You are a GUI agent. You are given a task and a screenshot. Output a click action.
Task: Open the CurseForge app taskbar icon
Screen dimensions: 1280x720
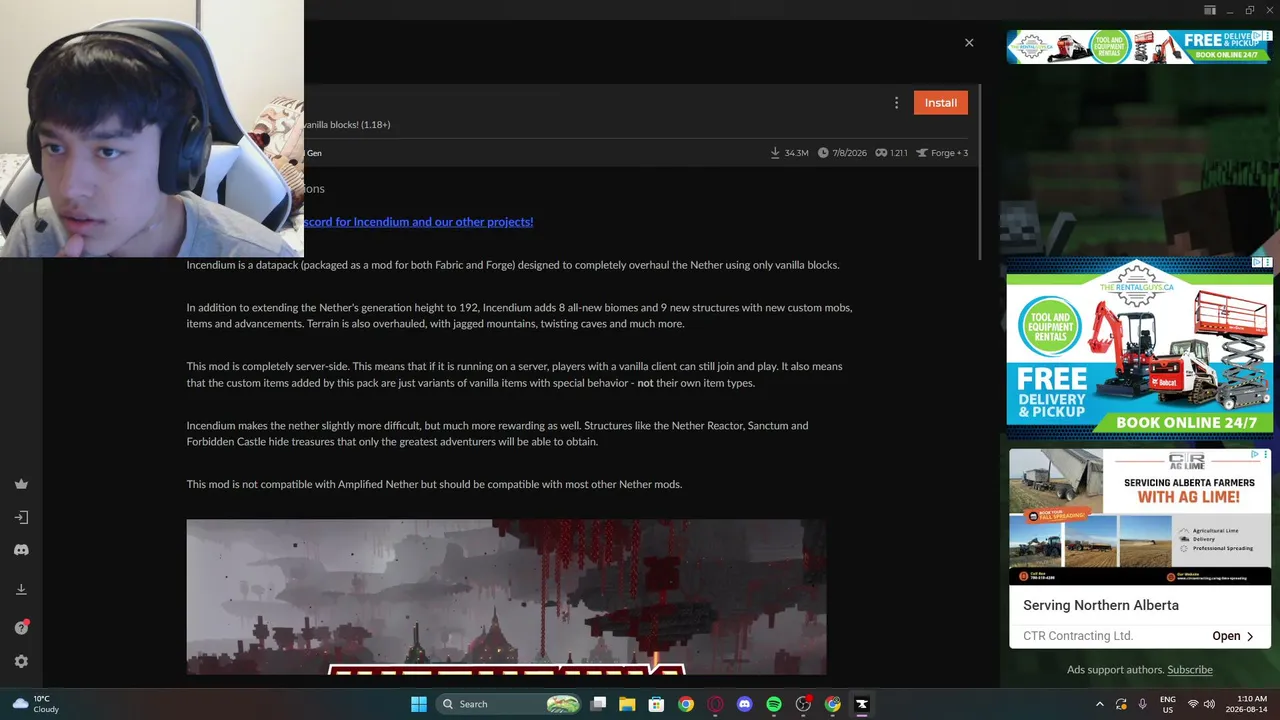point(861,704)
